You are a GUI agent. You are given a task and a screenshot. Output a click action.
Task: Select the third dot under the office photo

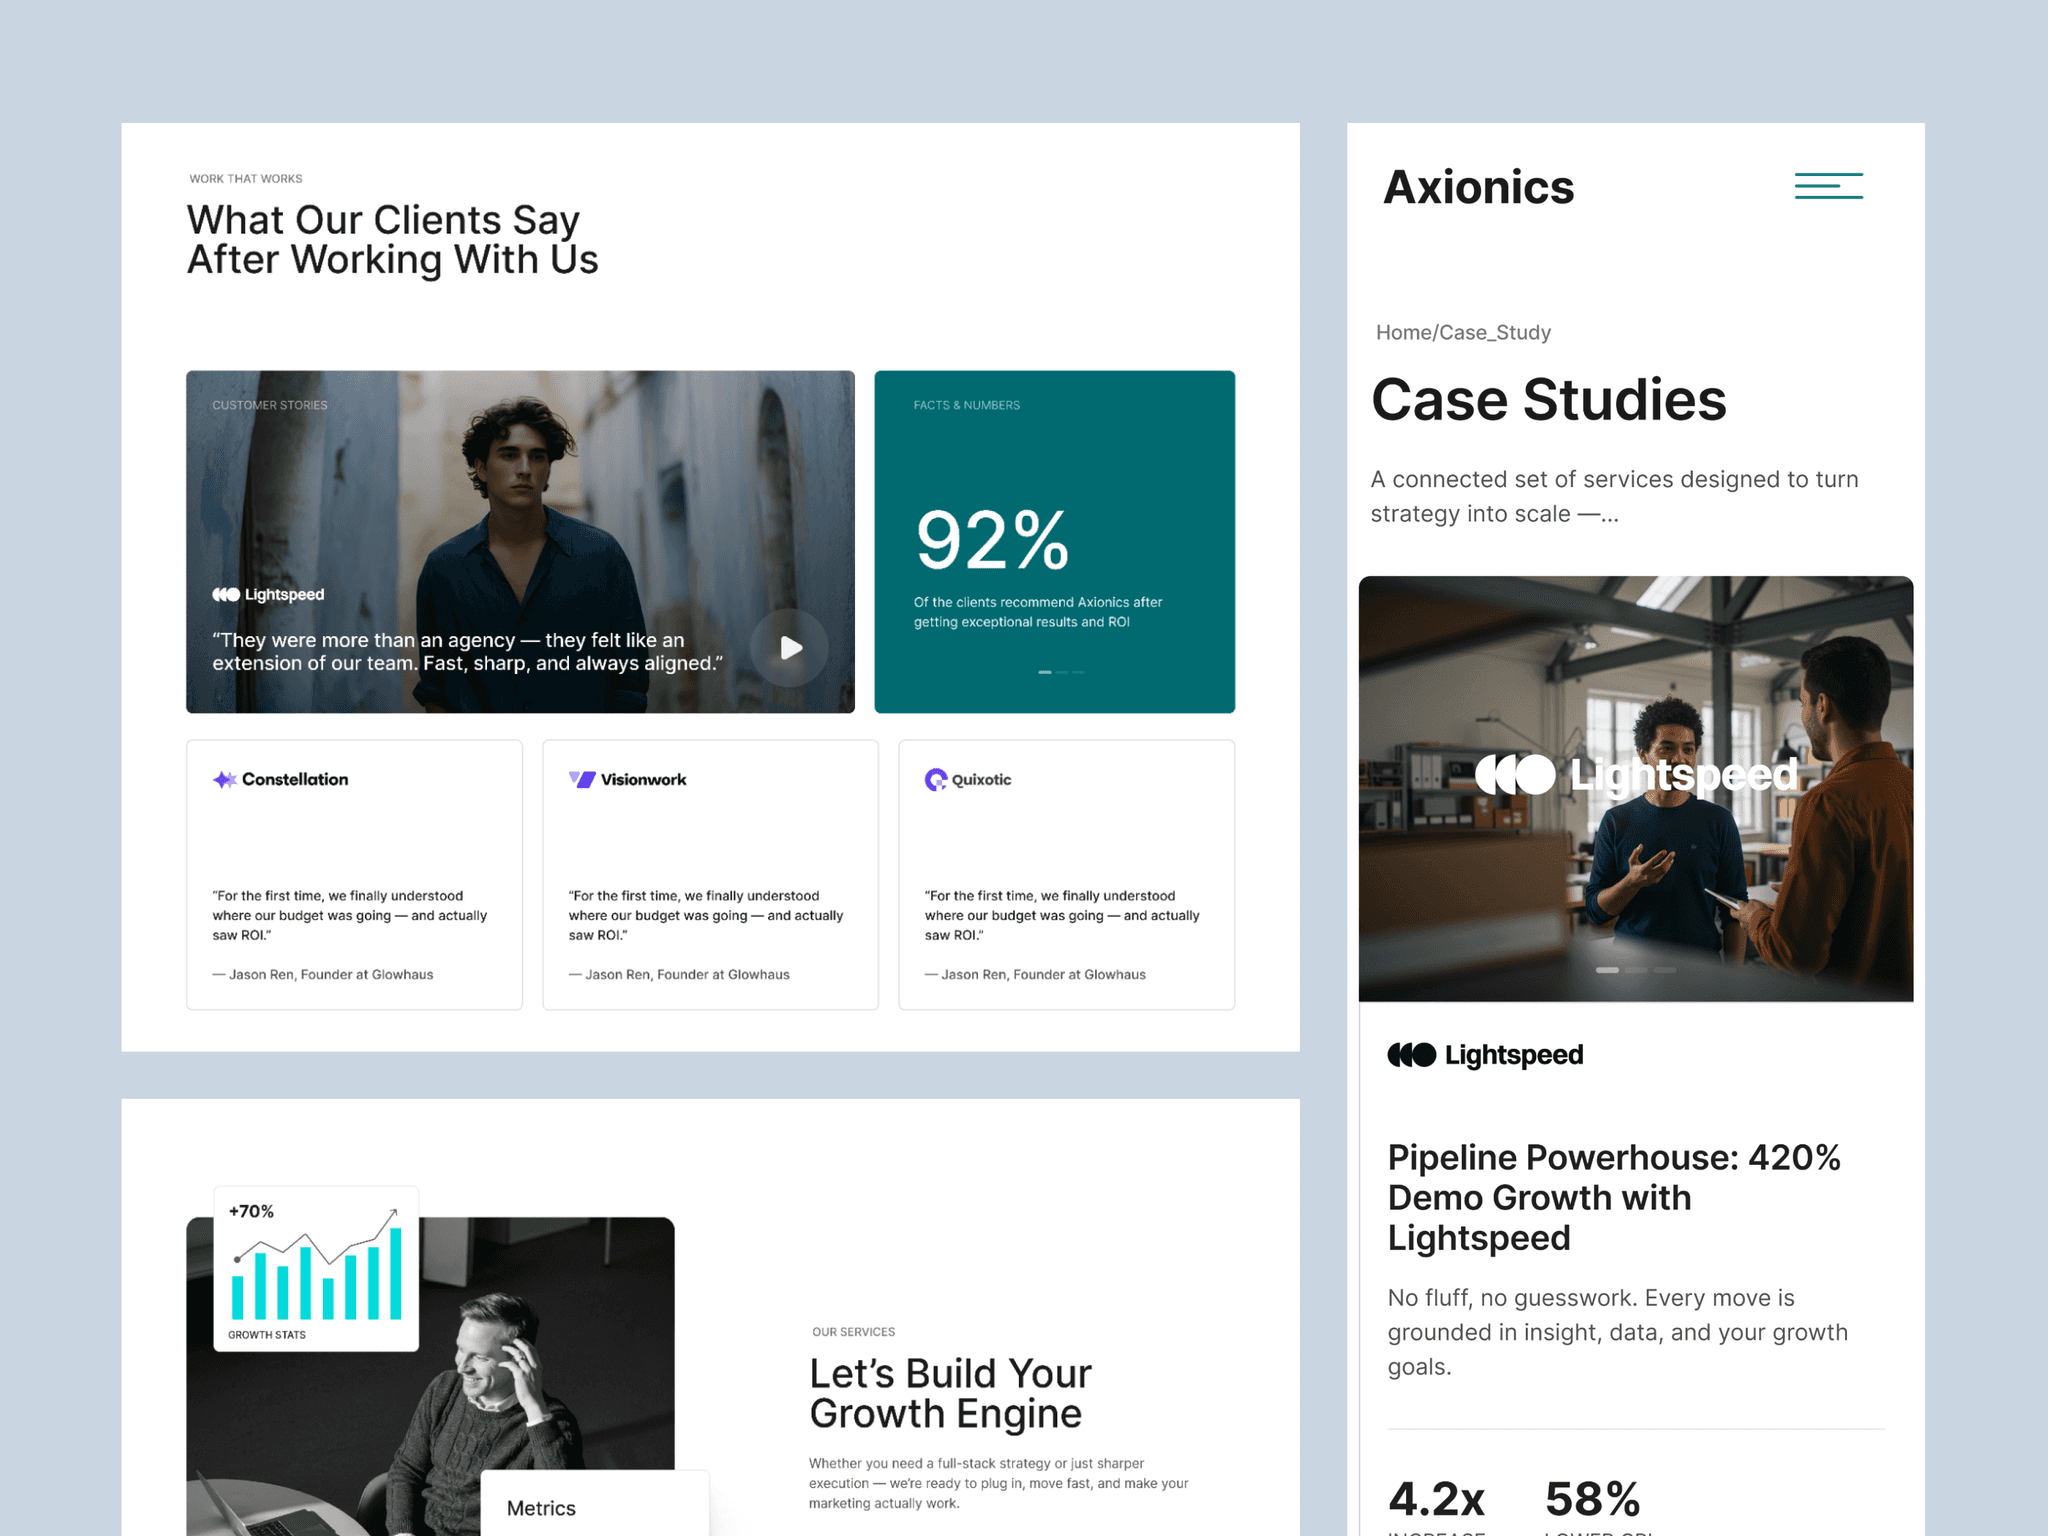1663,969
